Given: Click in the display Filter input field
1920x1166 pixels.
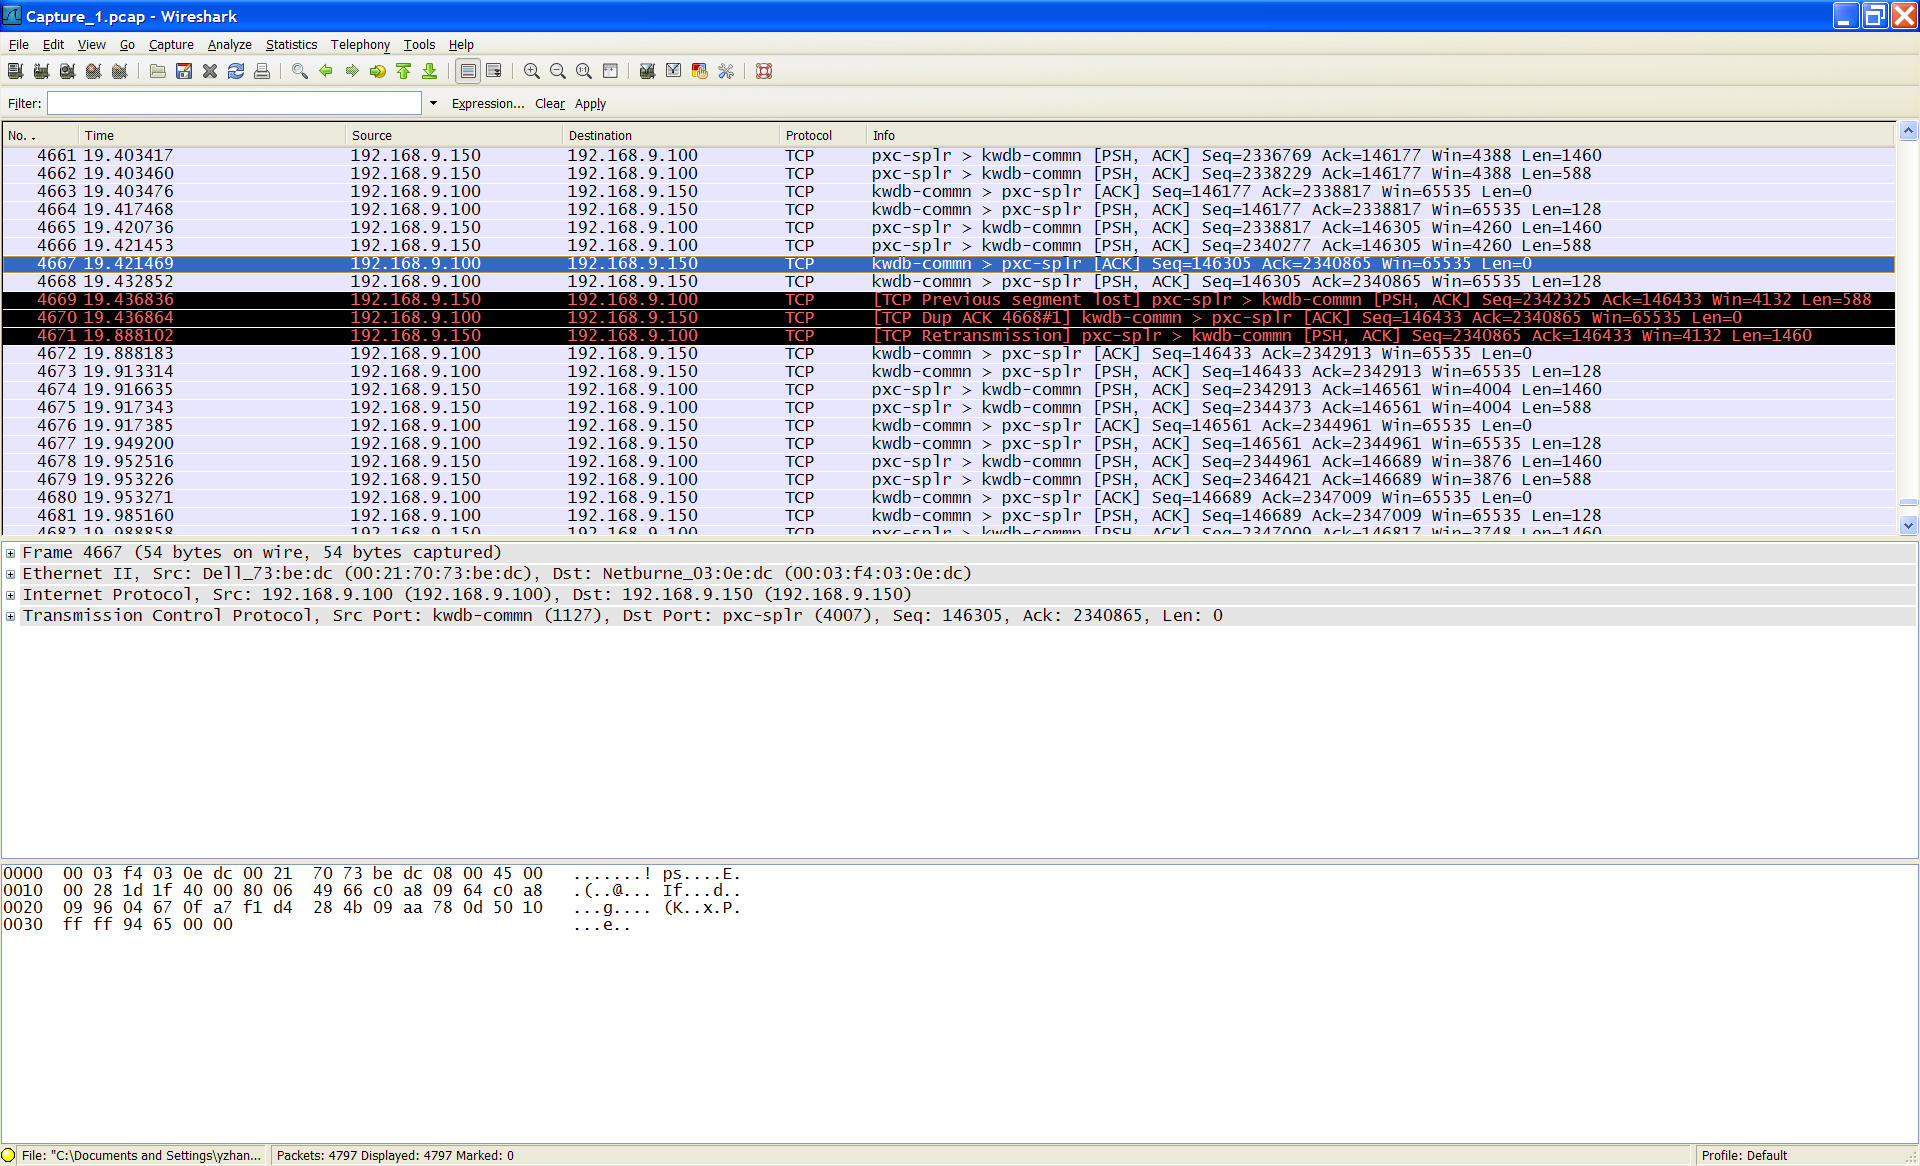Looking at the screenshot, I should tap(234, 103).
